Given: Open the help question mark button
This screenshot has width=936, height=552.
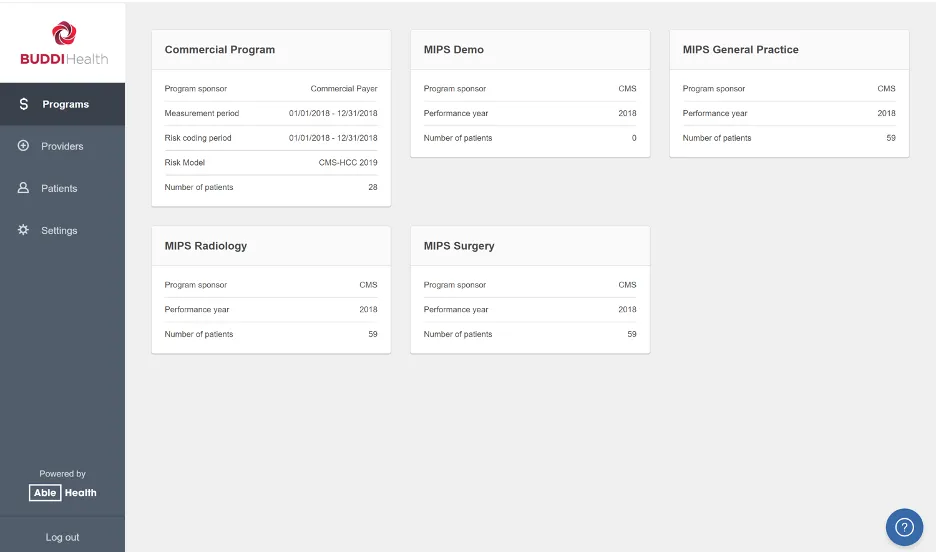Looking at the screenshot, I should coord(904,527).
